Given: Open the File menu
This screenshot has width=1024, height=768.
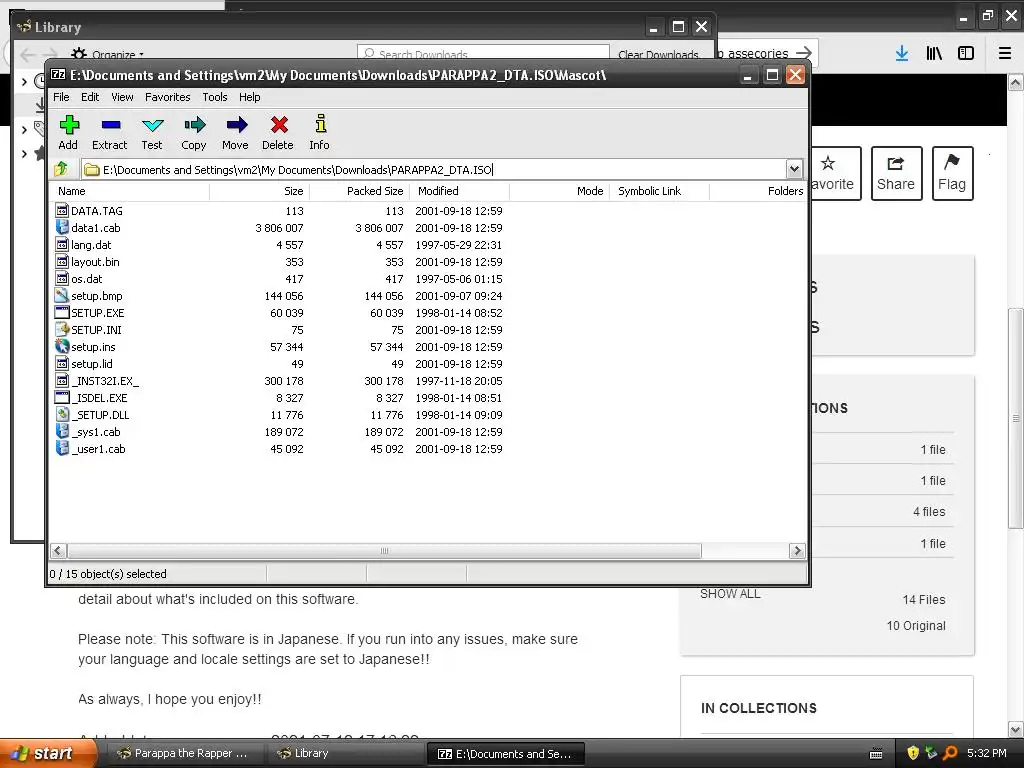Looking at the screenshot, I should point(61,97).
